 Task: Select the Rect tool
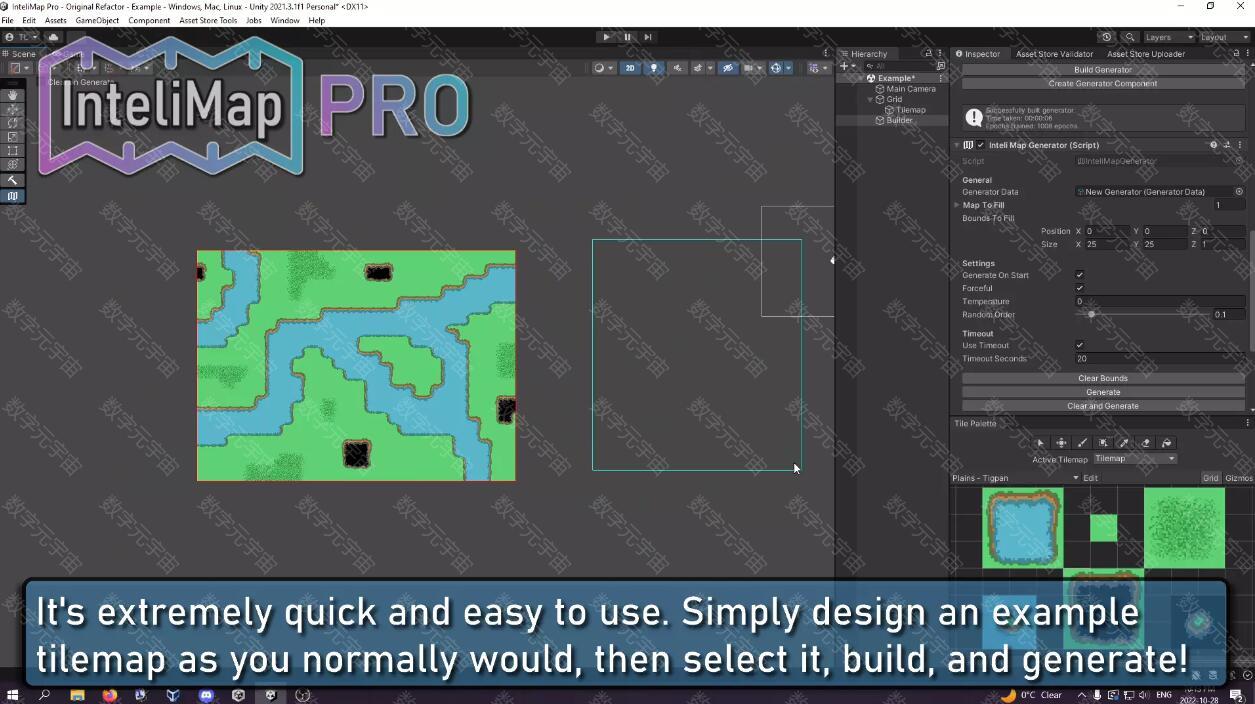coord(12,152)
